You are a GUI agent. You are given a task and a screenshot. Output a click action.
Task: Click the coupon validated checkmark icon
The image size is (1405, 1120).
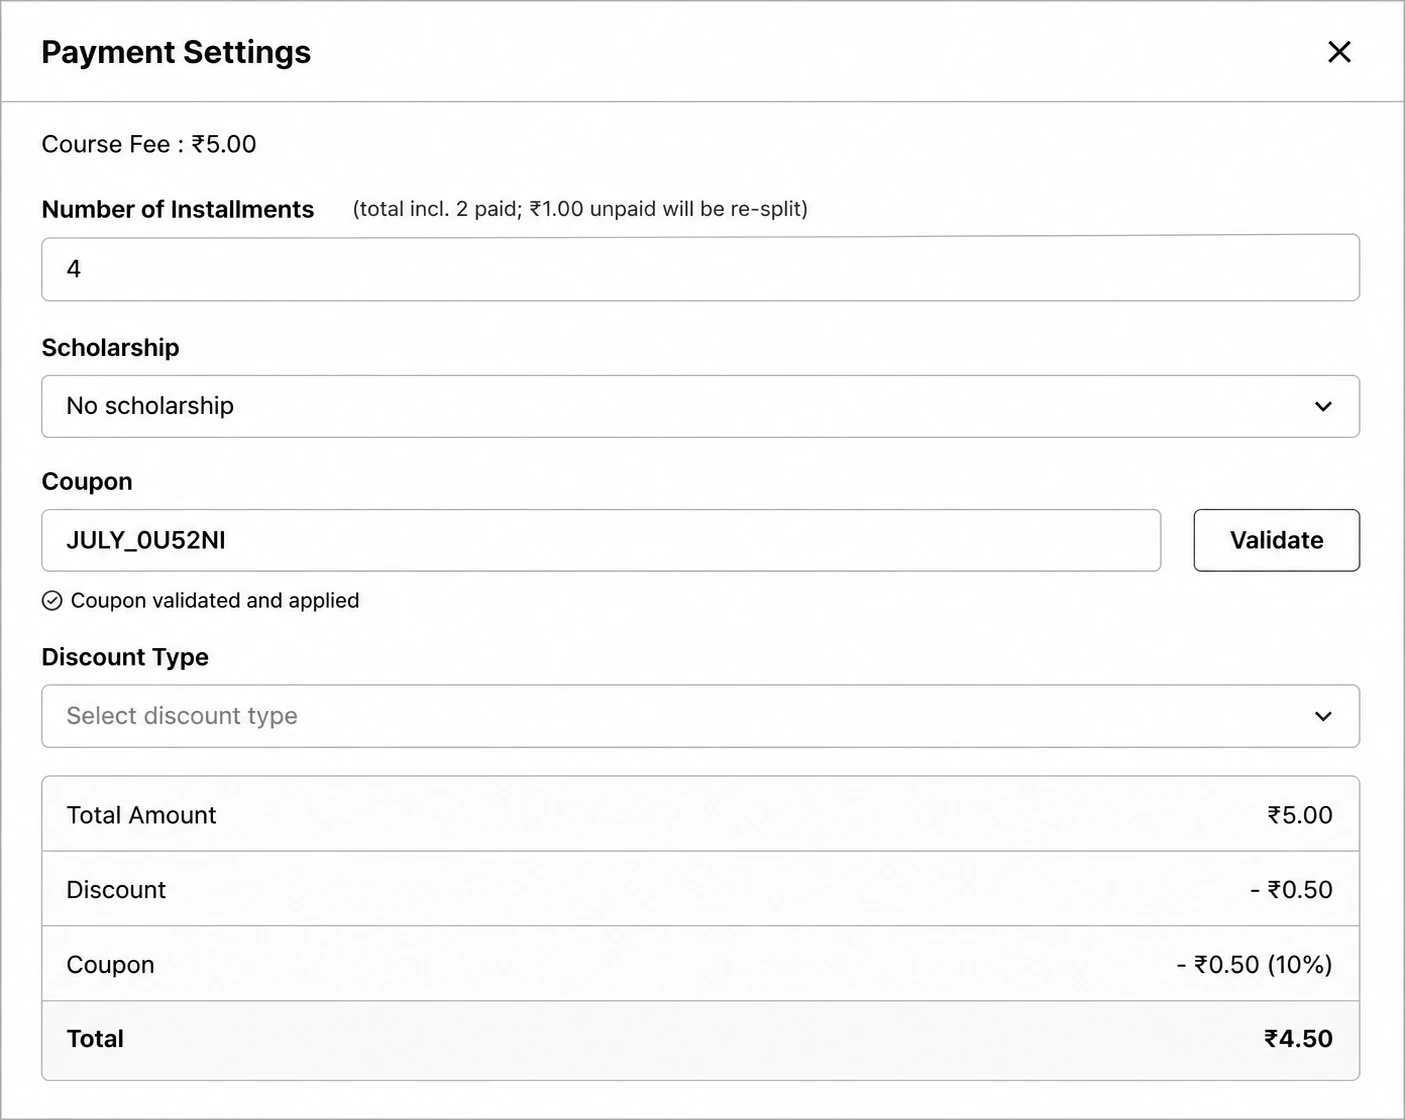click(52, 600)
